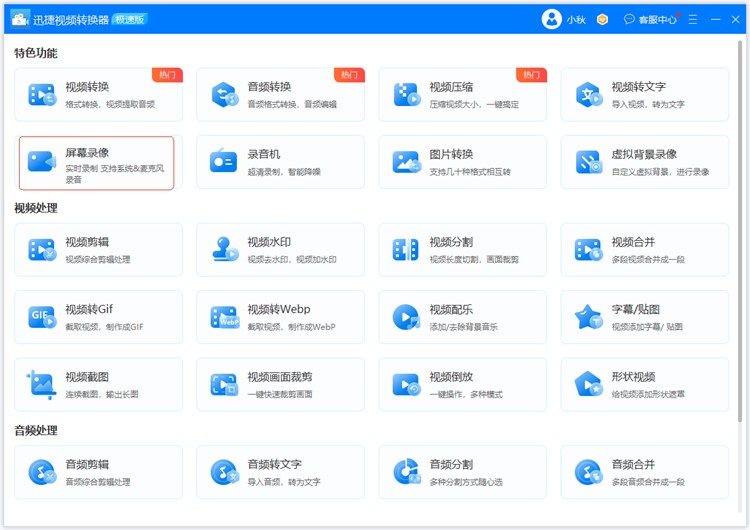Select the 音频剪辑 audio editing icon

[42, 472]
